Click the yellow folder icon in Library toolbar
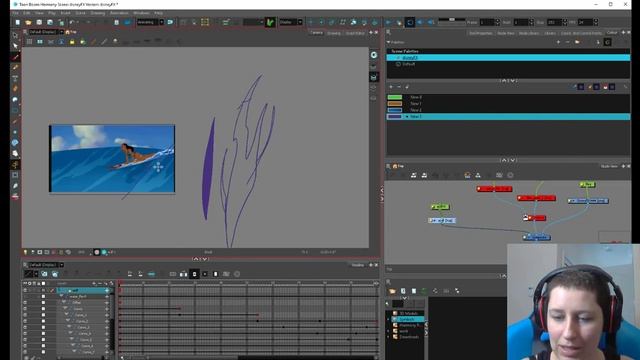The width and height of the screenshot is (640, 360). (392, 291)
